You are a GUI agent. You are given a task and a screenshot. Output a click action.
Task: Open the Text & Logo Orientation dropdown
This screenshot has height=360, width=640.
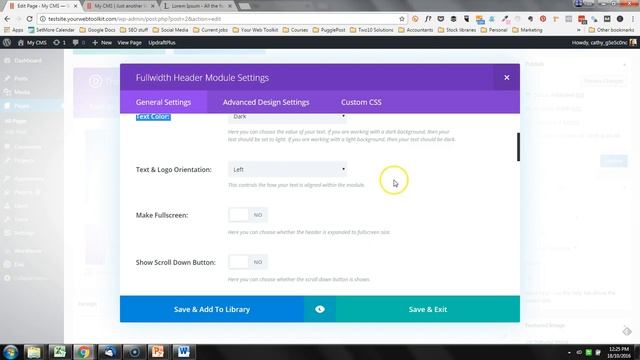(x=287, y=169)
